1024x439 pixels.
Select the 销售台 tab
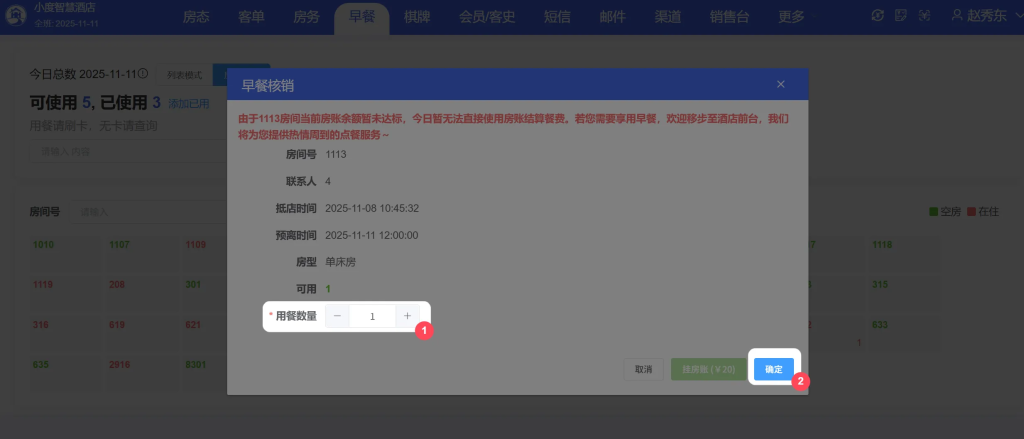732,16
